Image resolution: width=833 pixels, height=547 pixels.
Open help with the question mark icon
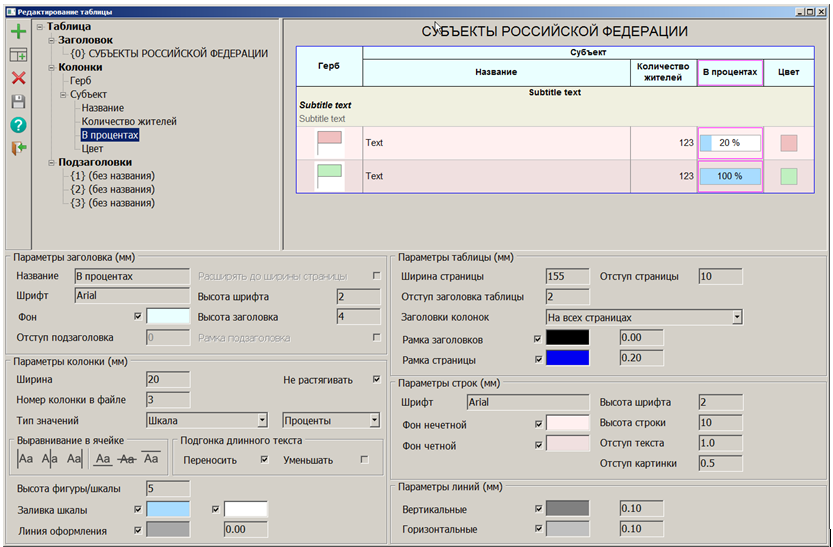(18, 125)
